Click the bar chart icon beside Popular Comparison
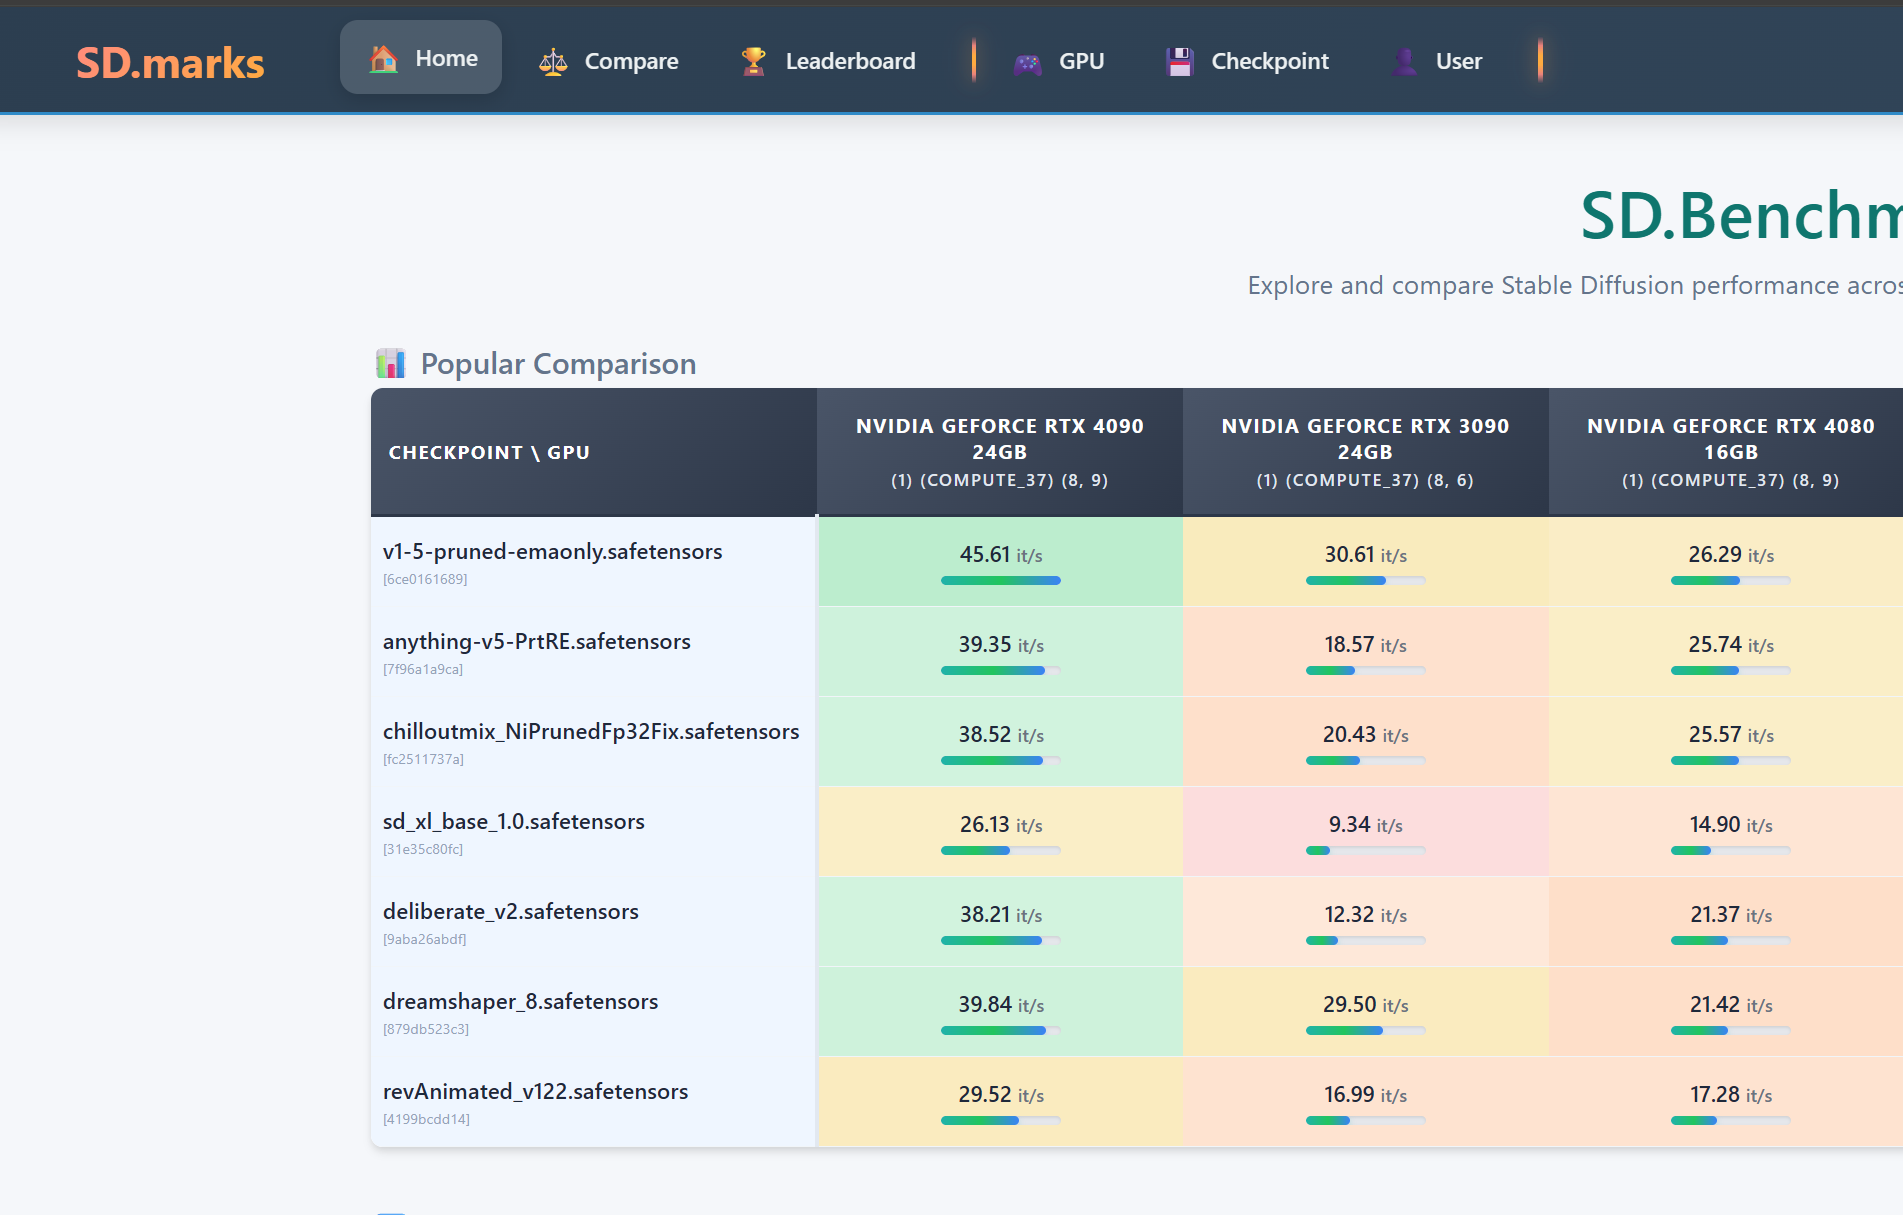The height and width of the screenshot is (1215, 1903). tap(390, 364)
